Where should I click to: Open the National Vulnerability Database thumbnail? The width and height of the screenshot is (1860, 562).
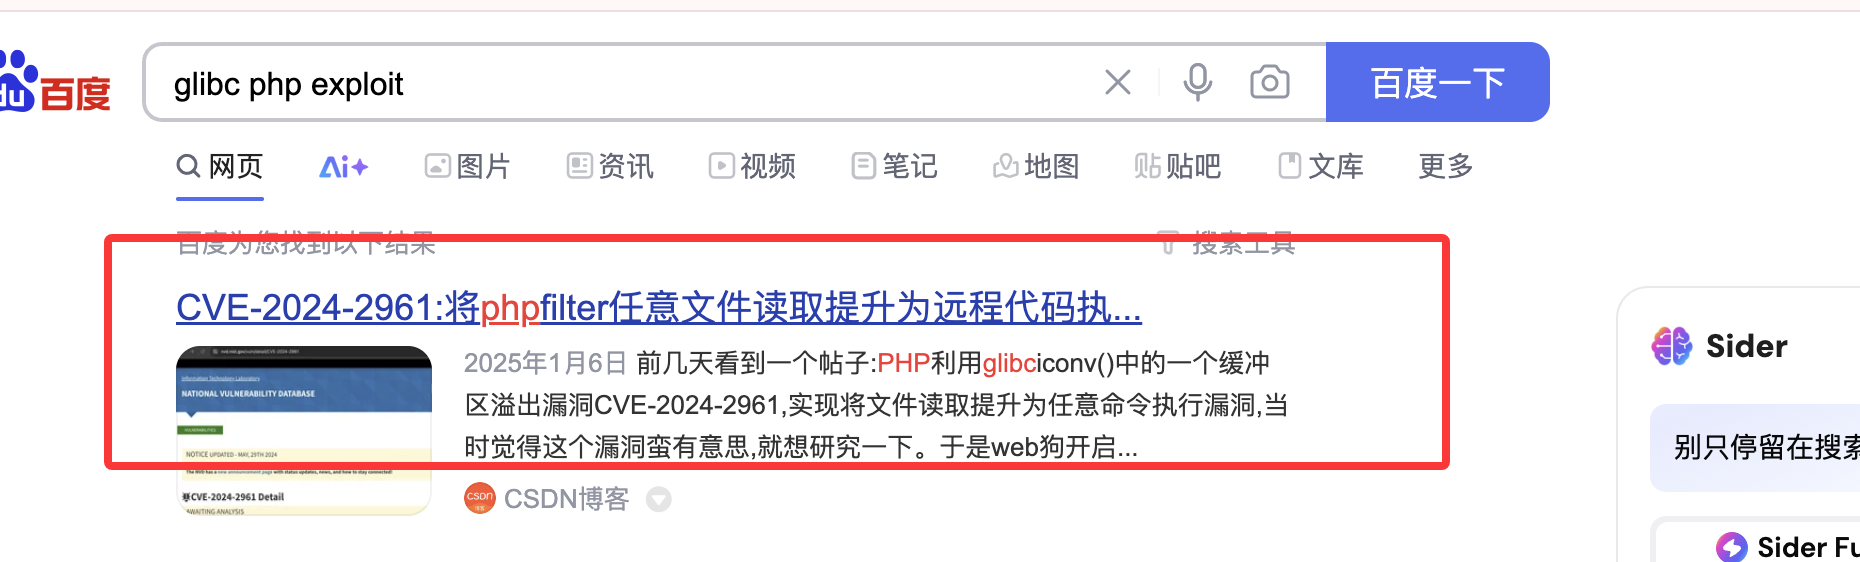(304, 431)
